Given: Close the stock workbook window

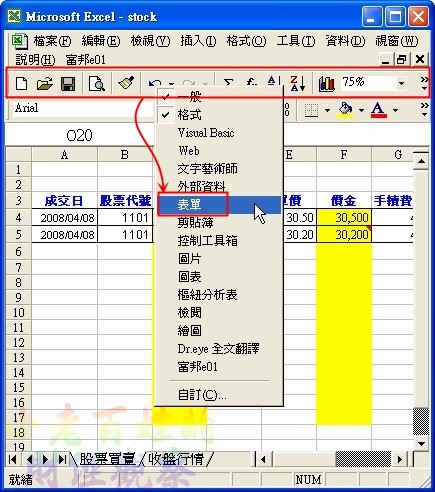Looking at the screenshot, I should (420, 59).
